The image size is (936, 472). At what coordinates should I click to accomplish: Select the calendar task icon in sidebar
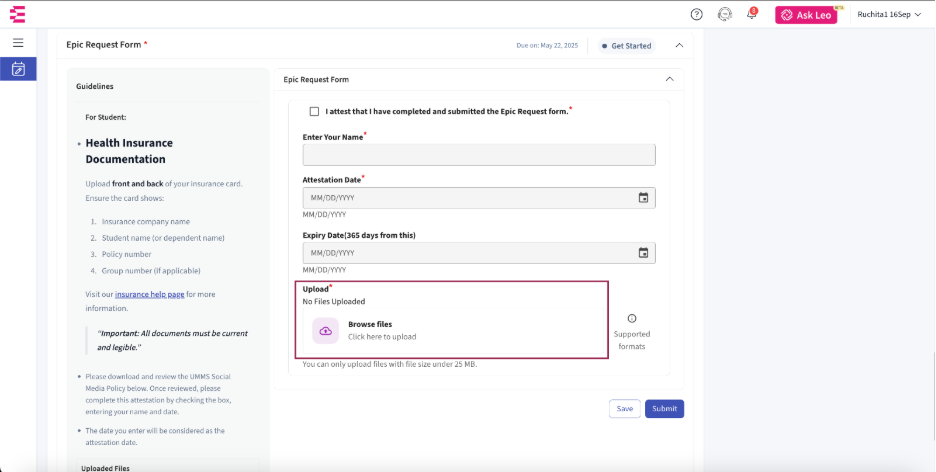(18, 69)
